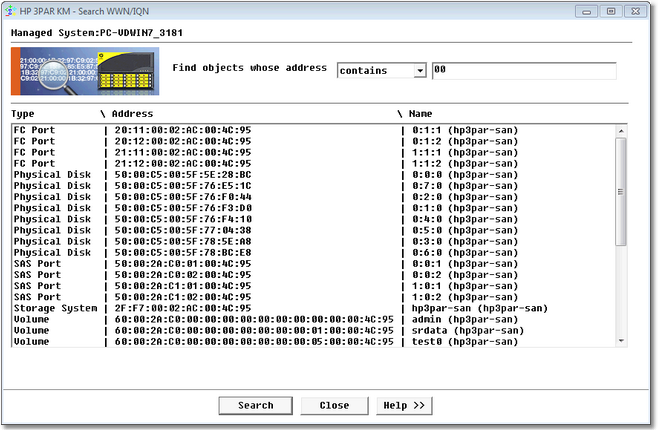Click the Address column header
This screenshot has width=658, height=432.
(x=133, y=114)
